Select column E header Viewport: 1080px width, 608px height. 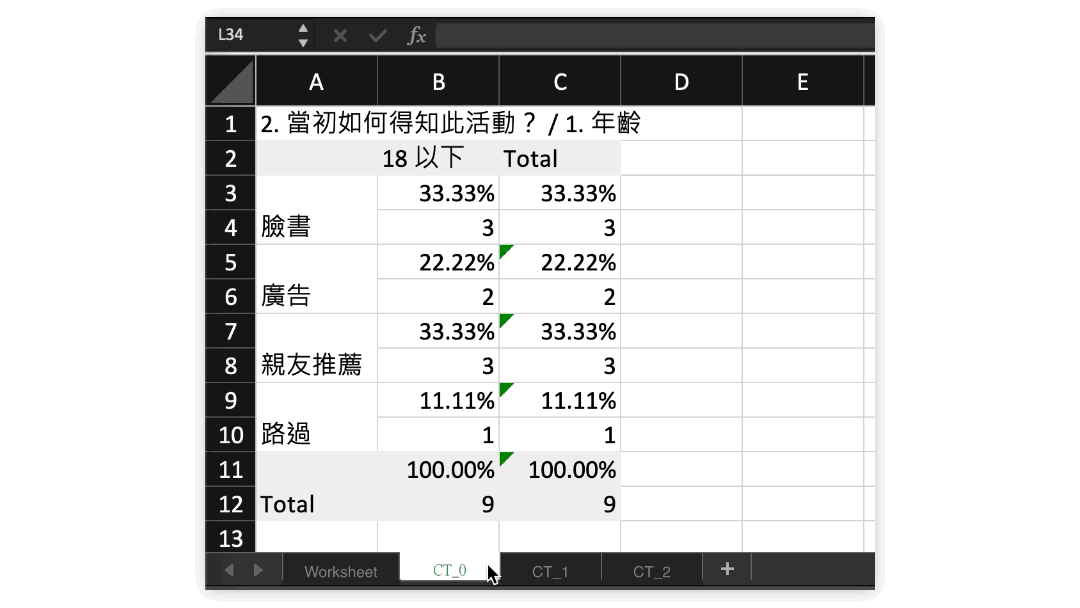tap(802, 82)
